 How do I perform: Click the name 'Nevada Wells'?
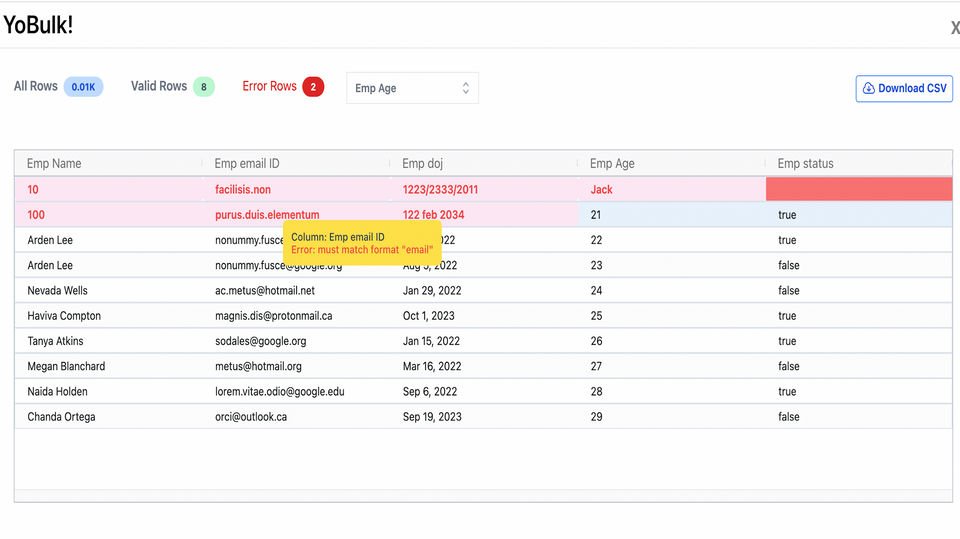tap(57, 290)
